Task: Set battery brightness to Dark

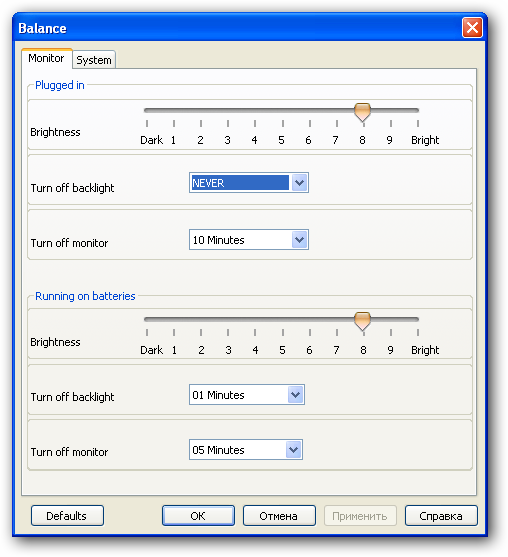Action: [147, 319]
